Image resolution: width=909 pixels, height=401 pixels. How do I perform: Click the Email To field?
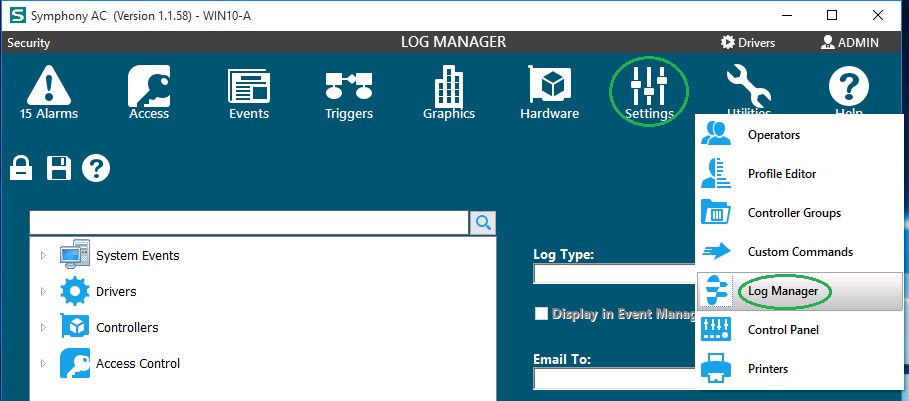point(615,378)
